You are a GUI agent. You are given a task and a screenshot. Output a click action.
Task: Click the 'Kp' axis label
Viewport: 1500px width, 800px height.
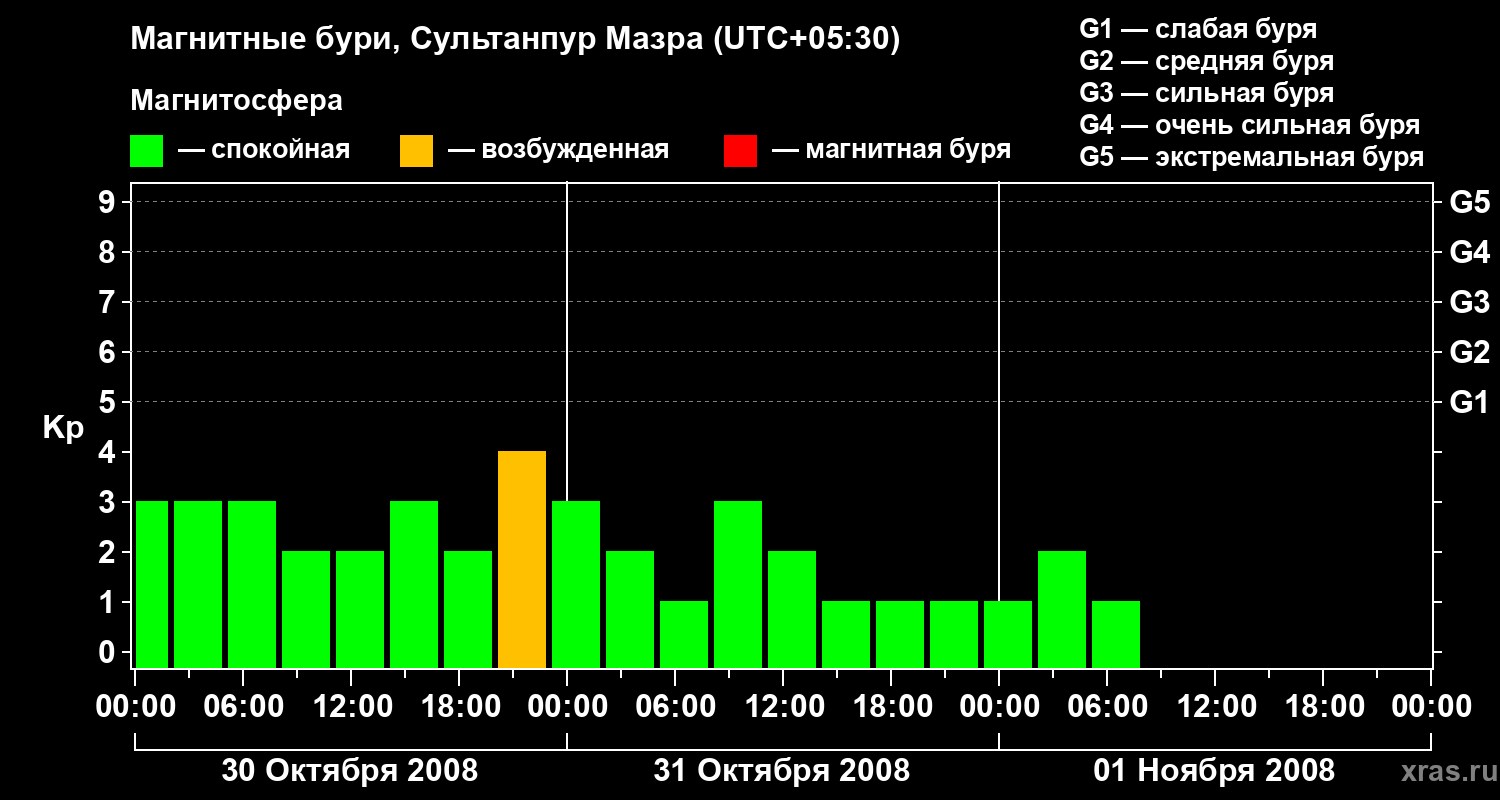tap(63, 428)
